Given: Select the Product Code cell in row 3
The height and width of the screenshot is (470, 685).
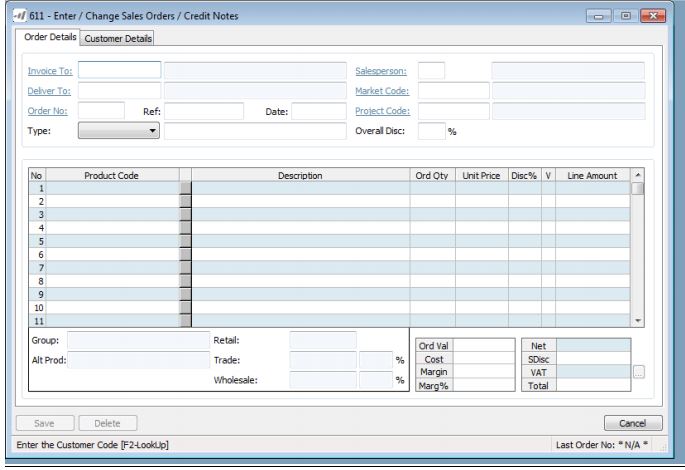Looking at the screenshot, I should tap(112, 214).
